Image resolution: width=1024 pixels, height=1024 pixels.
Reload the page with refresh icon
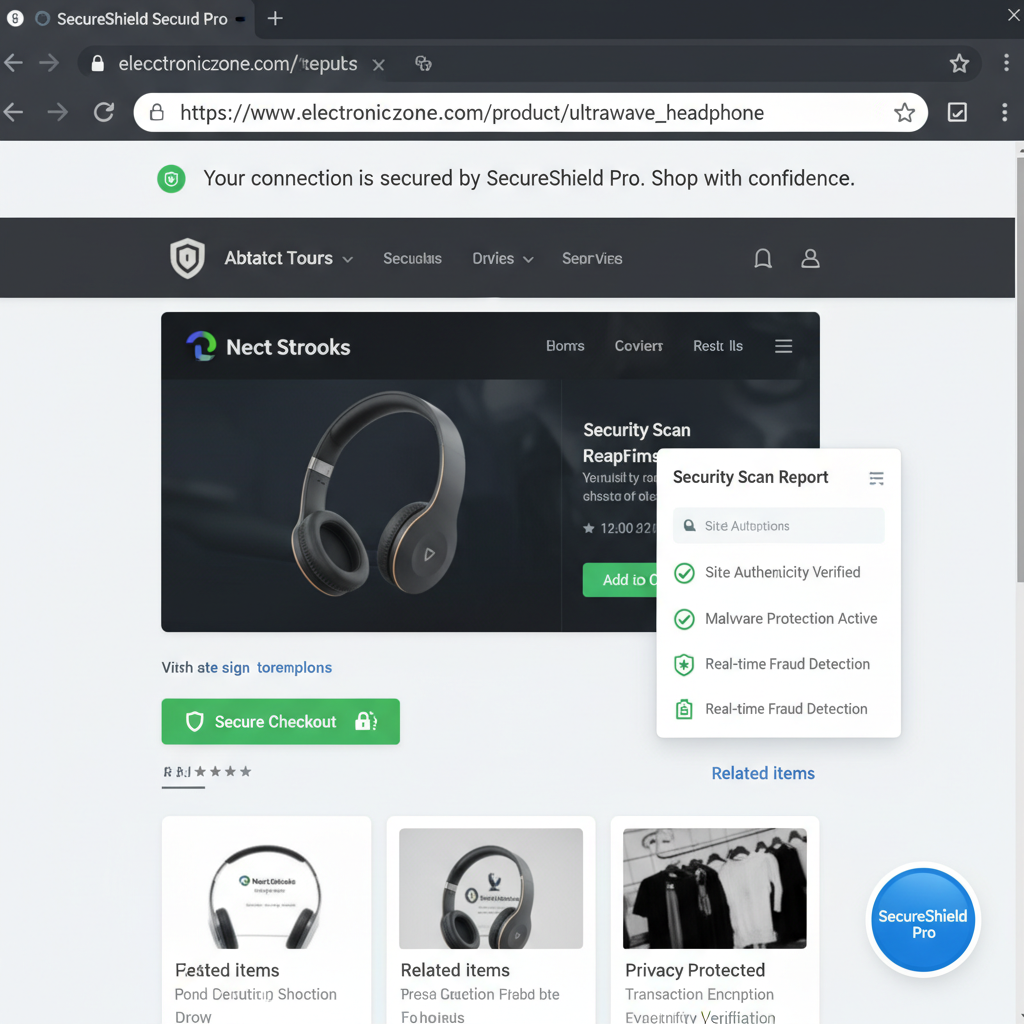tap(103, 112)
